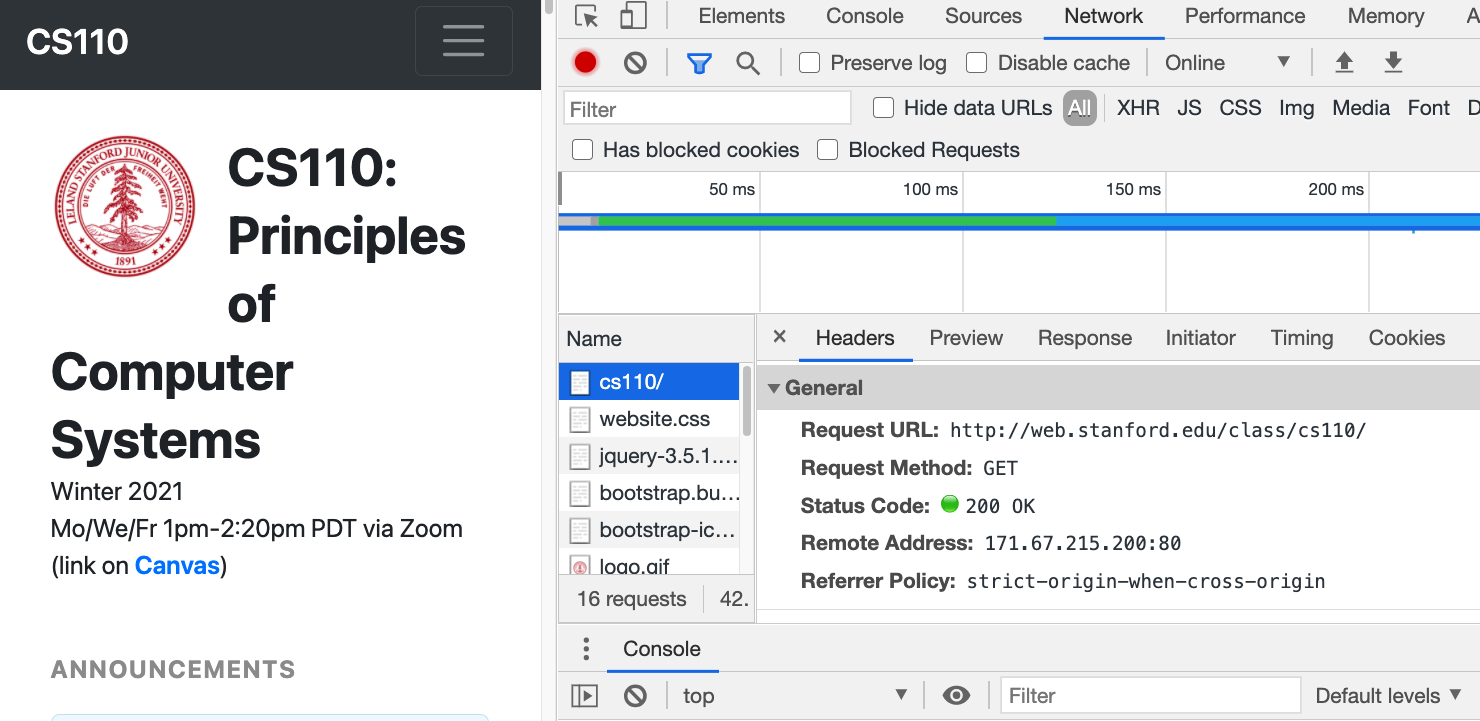Viewport: 1480px width, 721px height.
Task: Select the bootstrap.bu... request row
Action: [649, 493]
